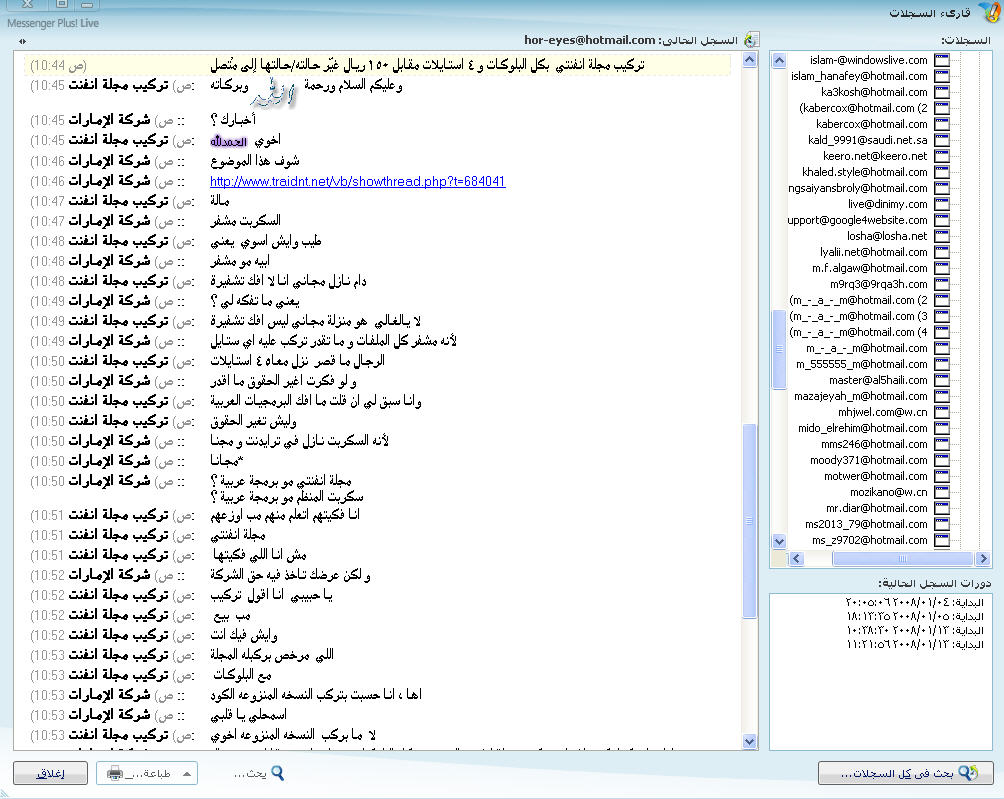Open the print dropdown arrow
The height and width of the screenshot is (799, 1004).
tap(186, 773)
